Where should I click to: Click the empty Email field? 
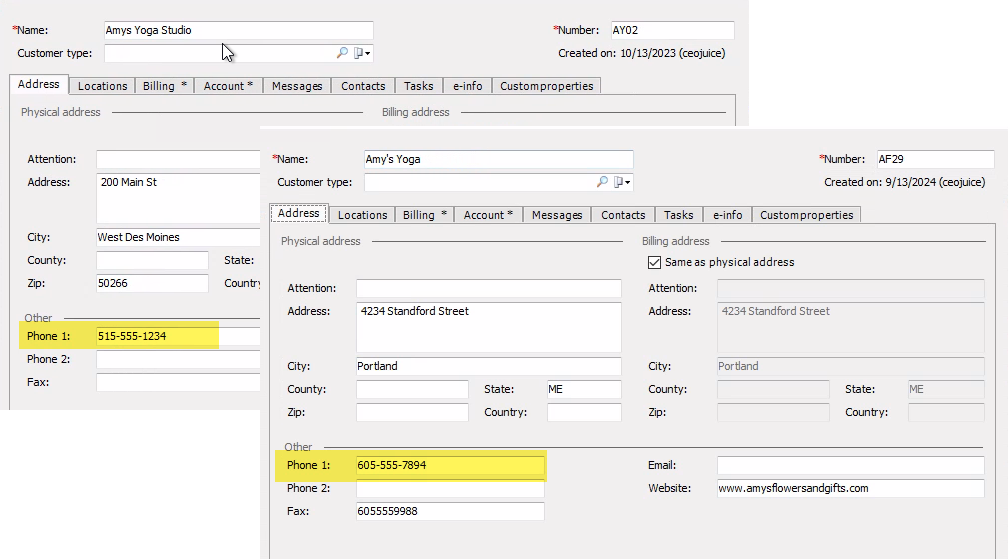point(850,465)
